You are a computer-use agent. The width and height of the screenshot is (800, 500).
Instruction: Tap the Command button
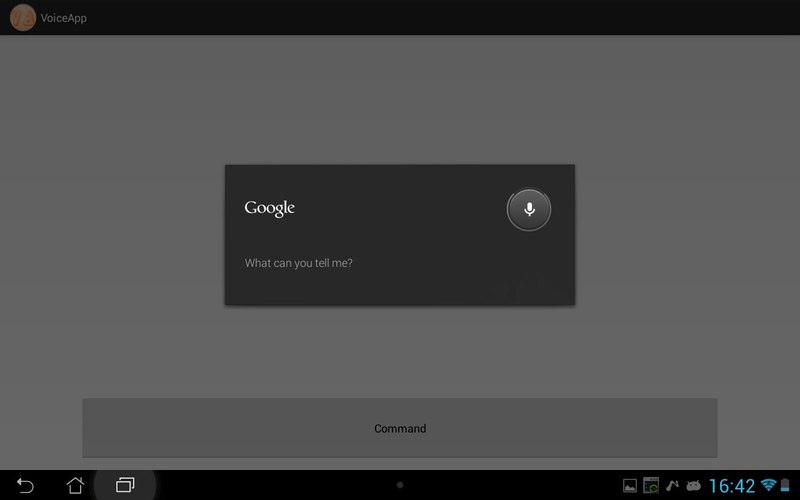click(400, 428)
